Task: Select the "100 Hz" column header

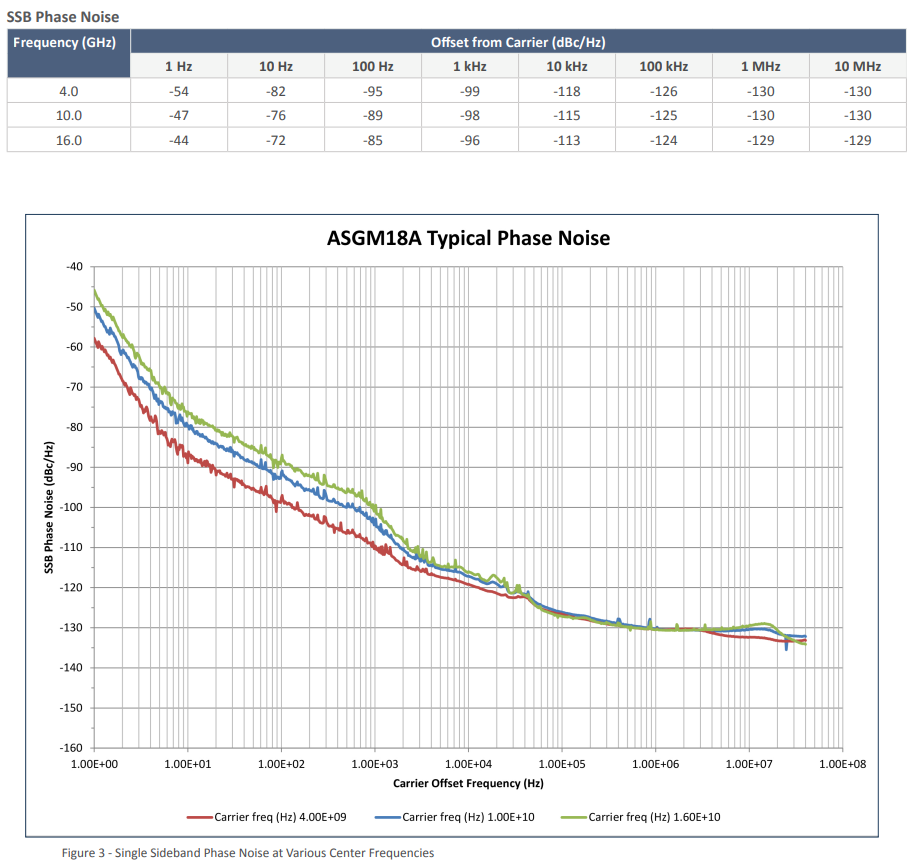Action: click(373, 67)
